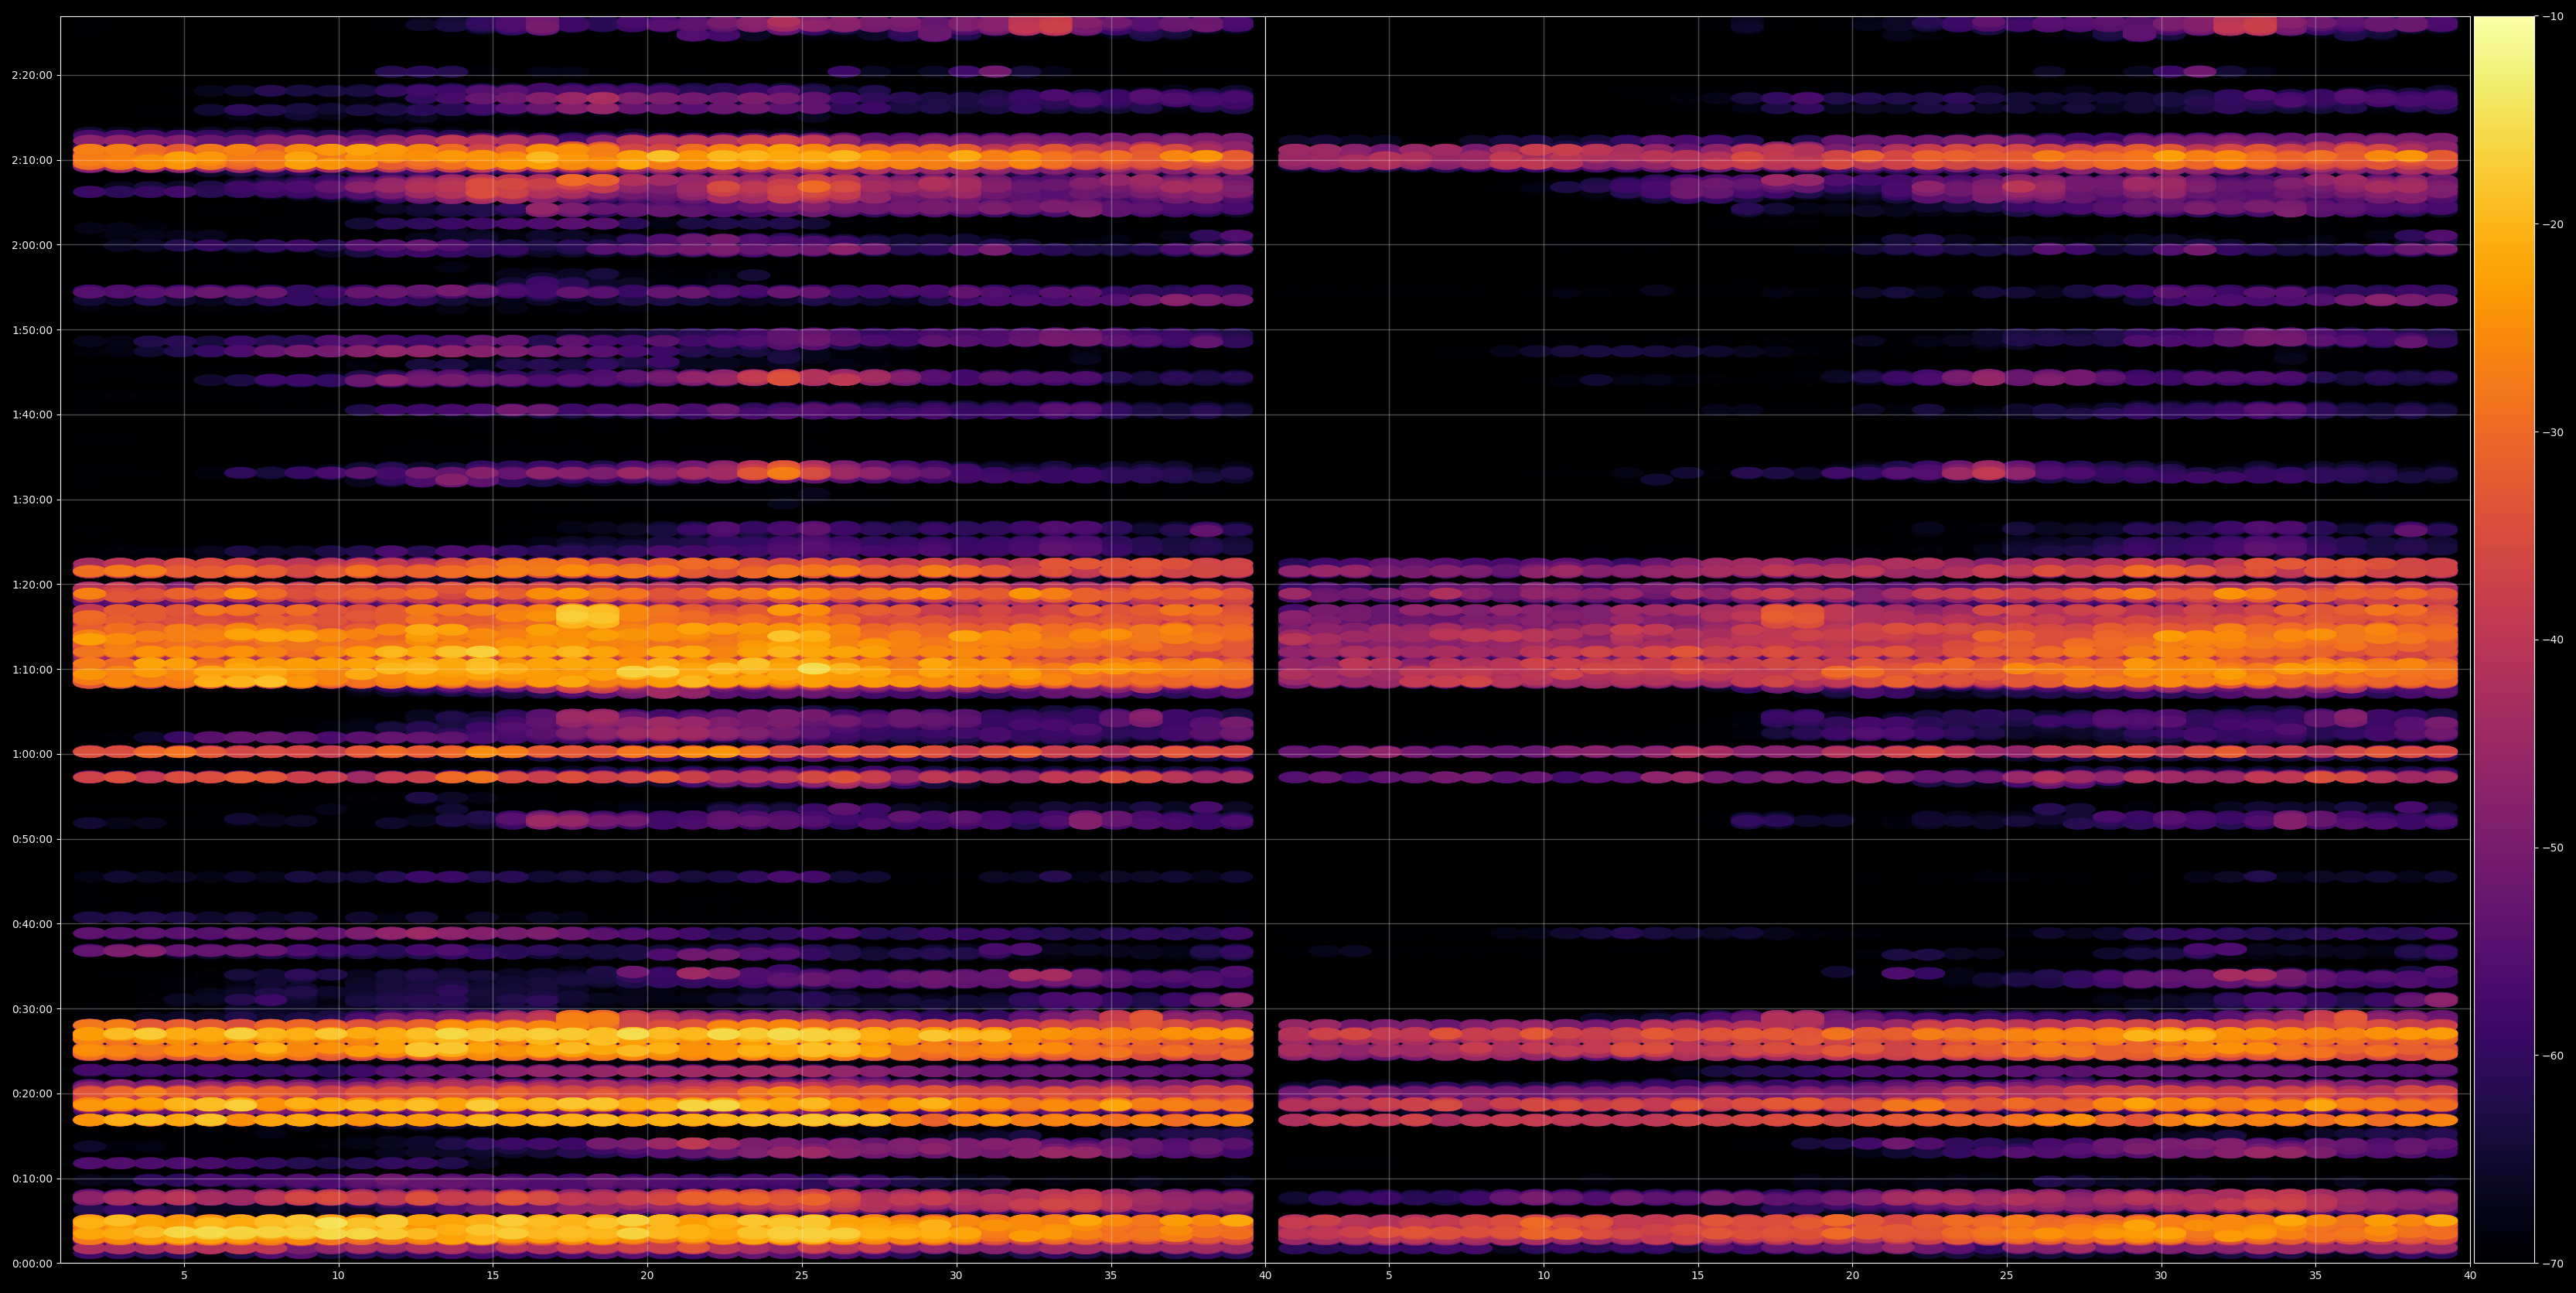Select the −20 colorbar tick label
The width and height of the screenshot is (2576, 1293).
tap(2553, 224)
